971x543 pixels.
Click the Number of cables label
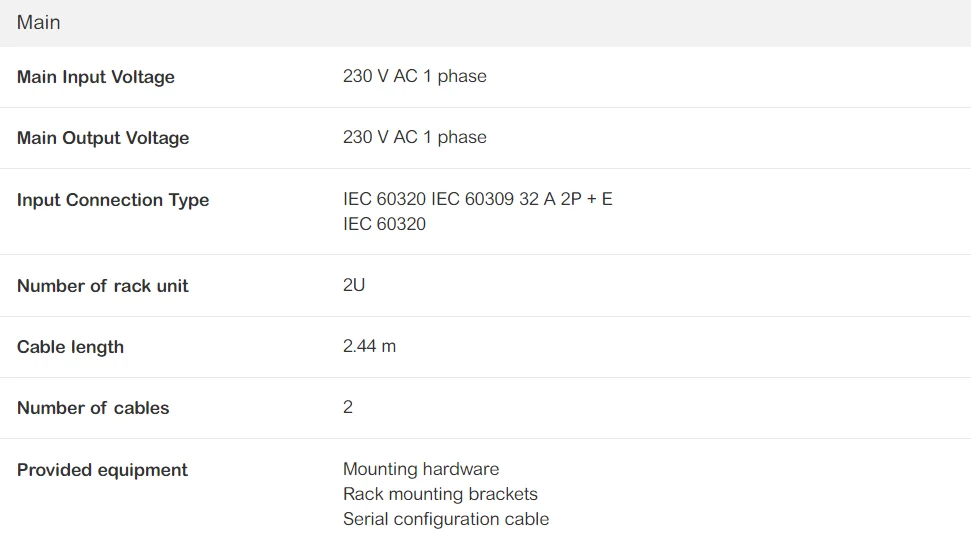click(x=93, y=408)
